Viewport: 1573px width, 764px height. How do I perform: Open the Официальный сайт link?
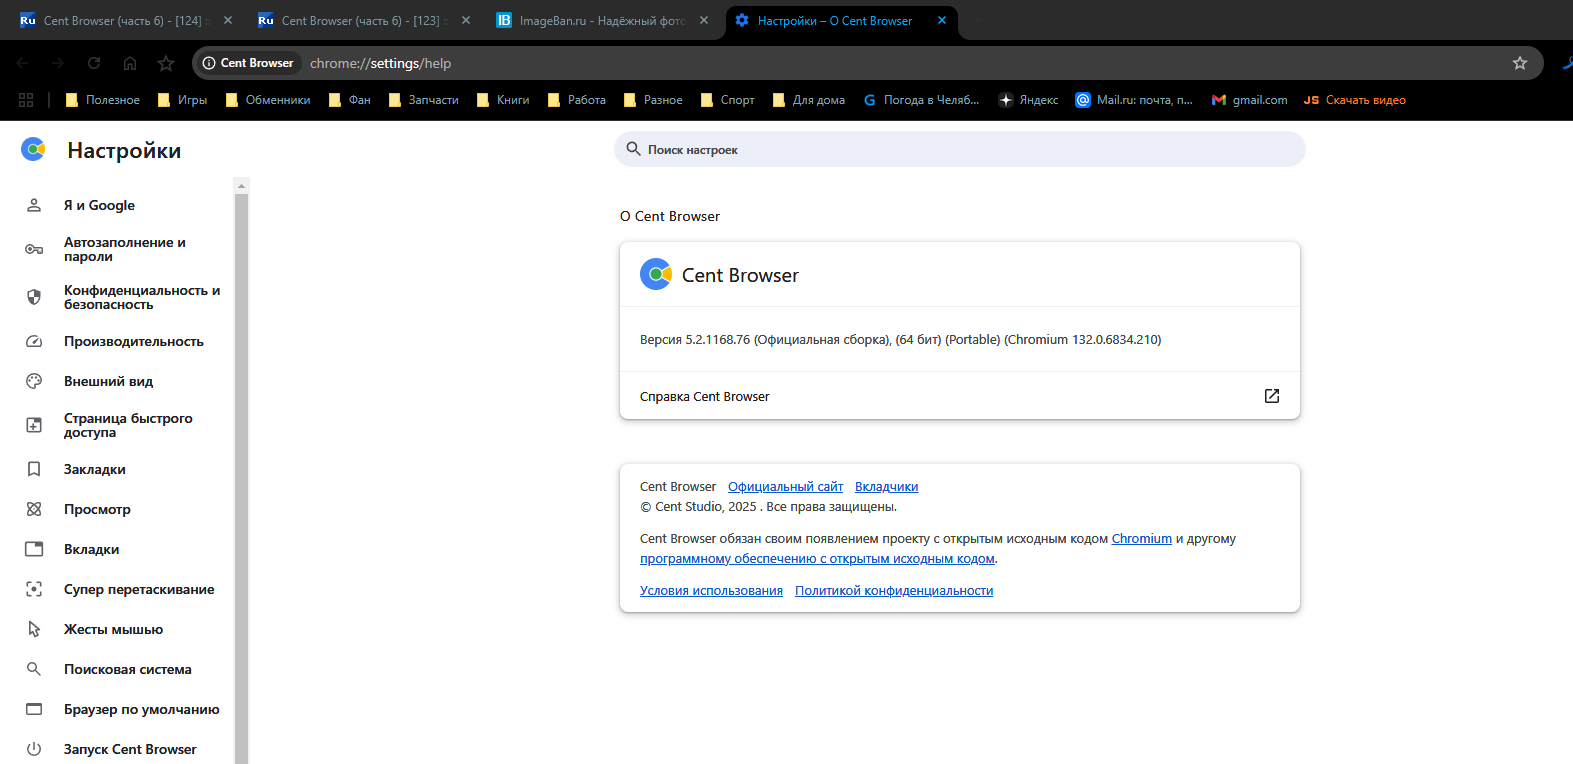point(785,487)
